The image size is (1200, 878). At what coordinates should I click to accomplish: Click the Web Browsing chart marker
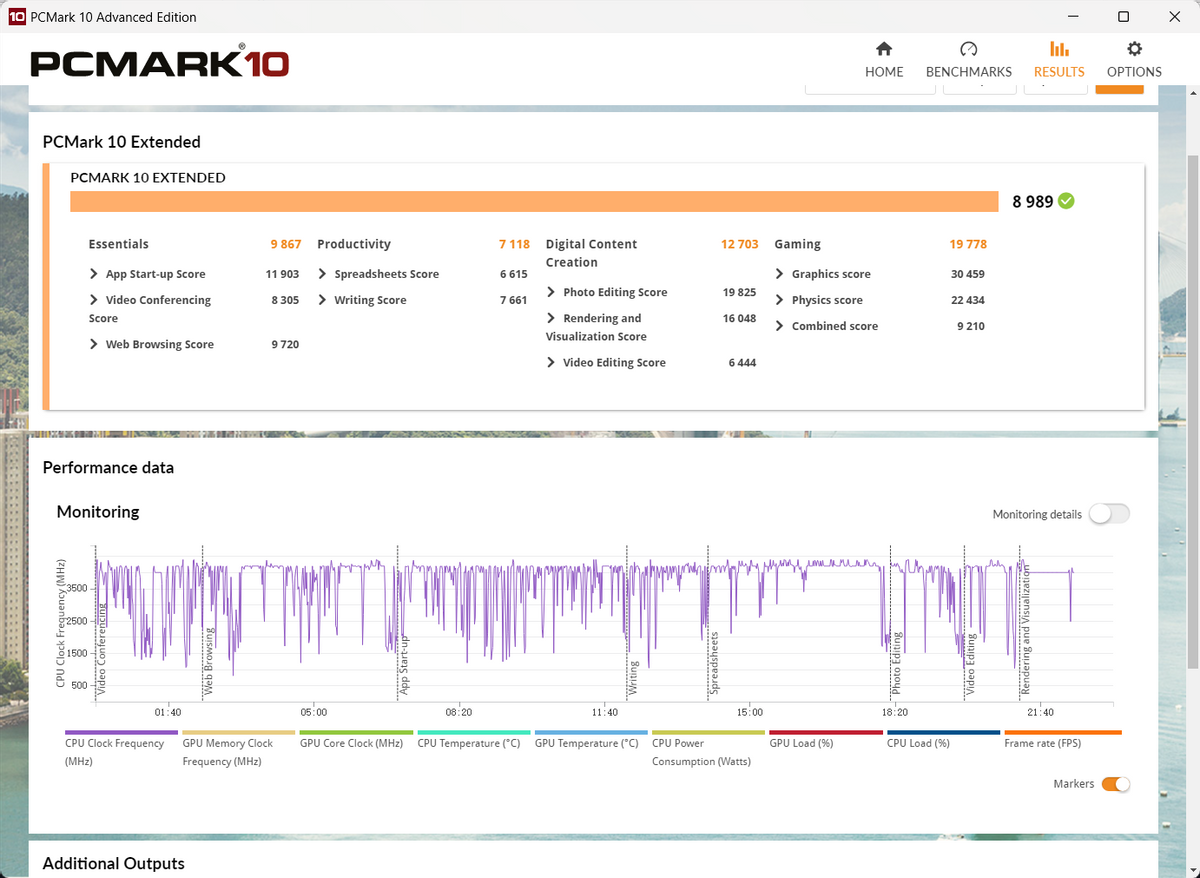(x=209, y=661)
